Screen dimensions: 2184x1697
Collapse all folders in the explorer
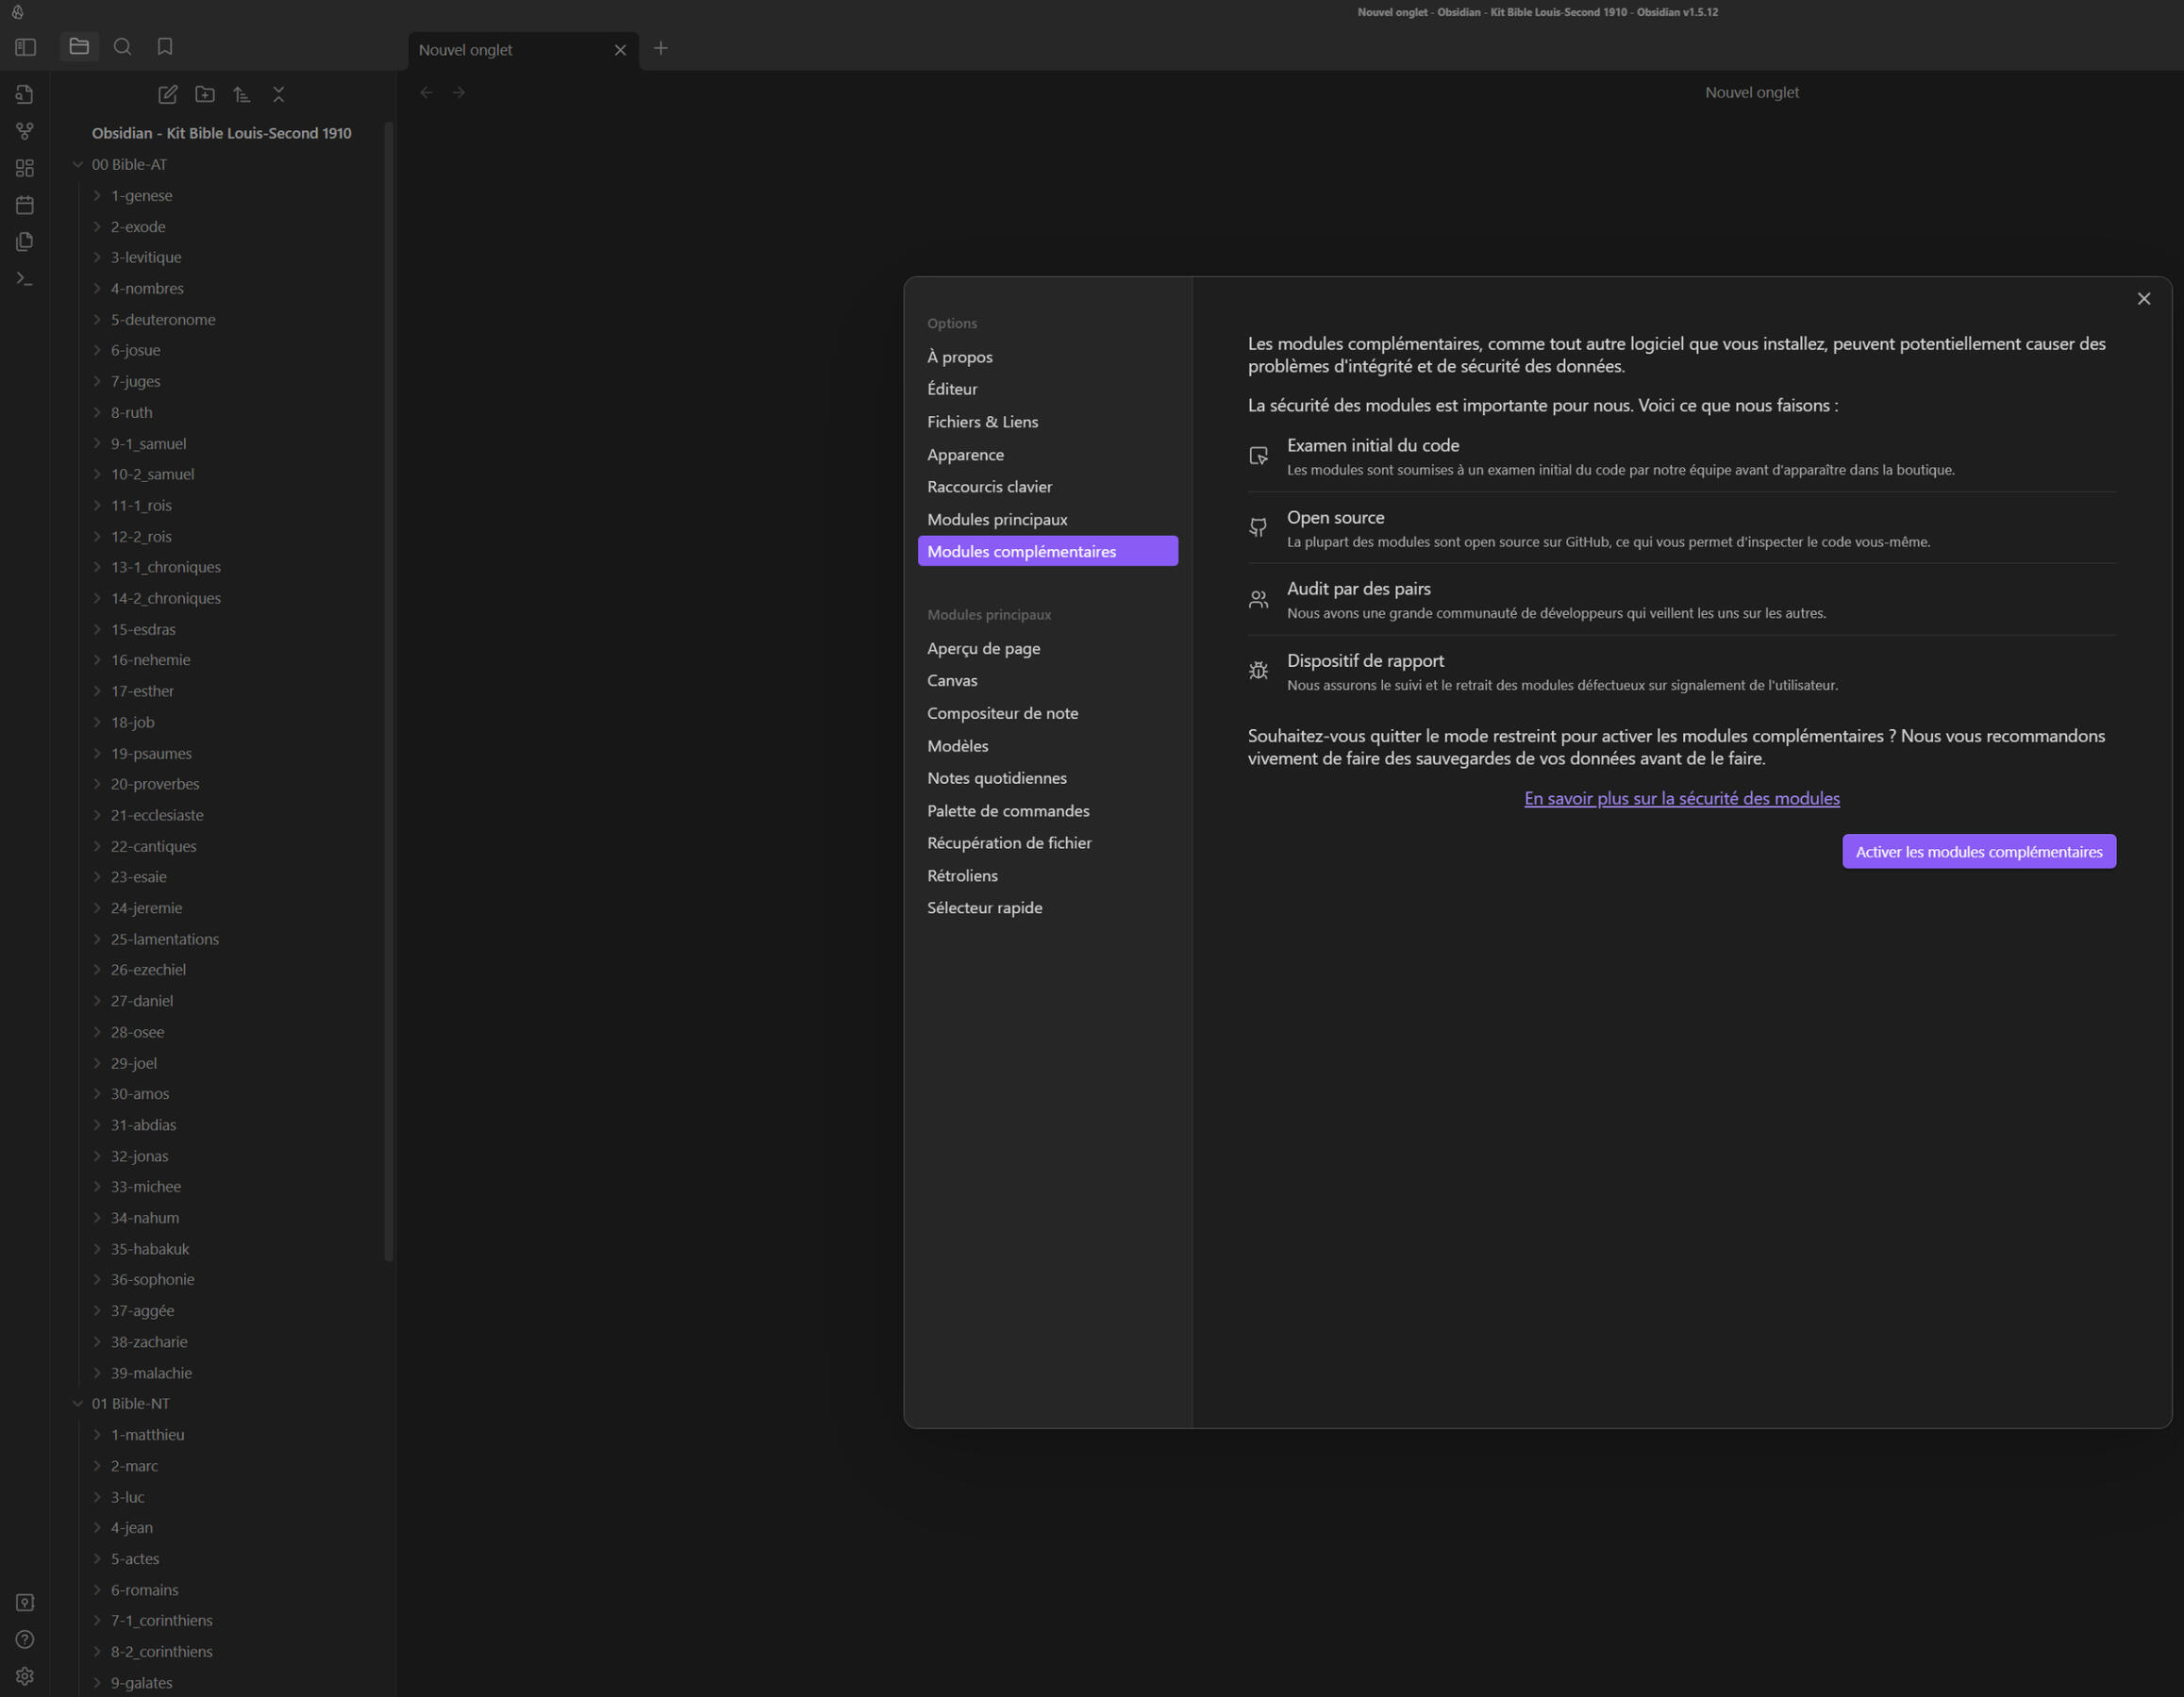coord(279,93)
